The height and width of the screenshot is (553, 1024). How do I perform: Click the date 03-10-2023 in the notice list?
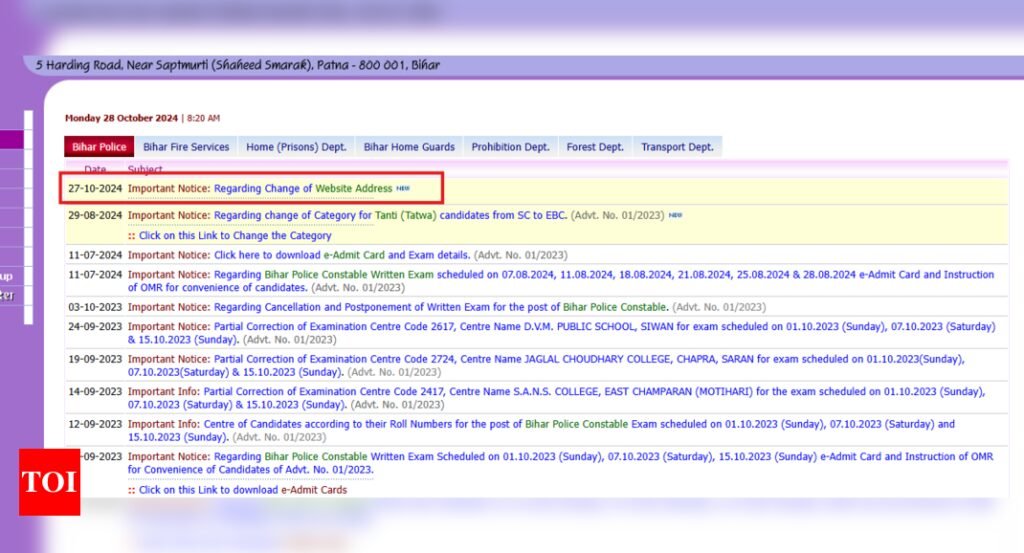pyautogui.click(x=95, y=307)
